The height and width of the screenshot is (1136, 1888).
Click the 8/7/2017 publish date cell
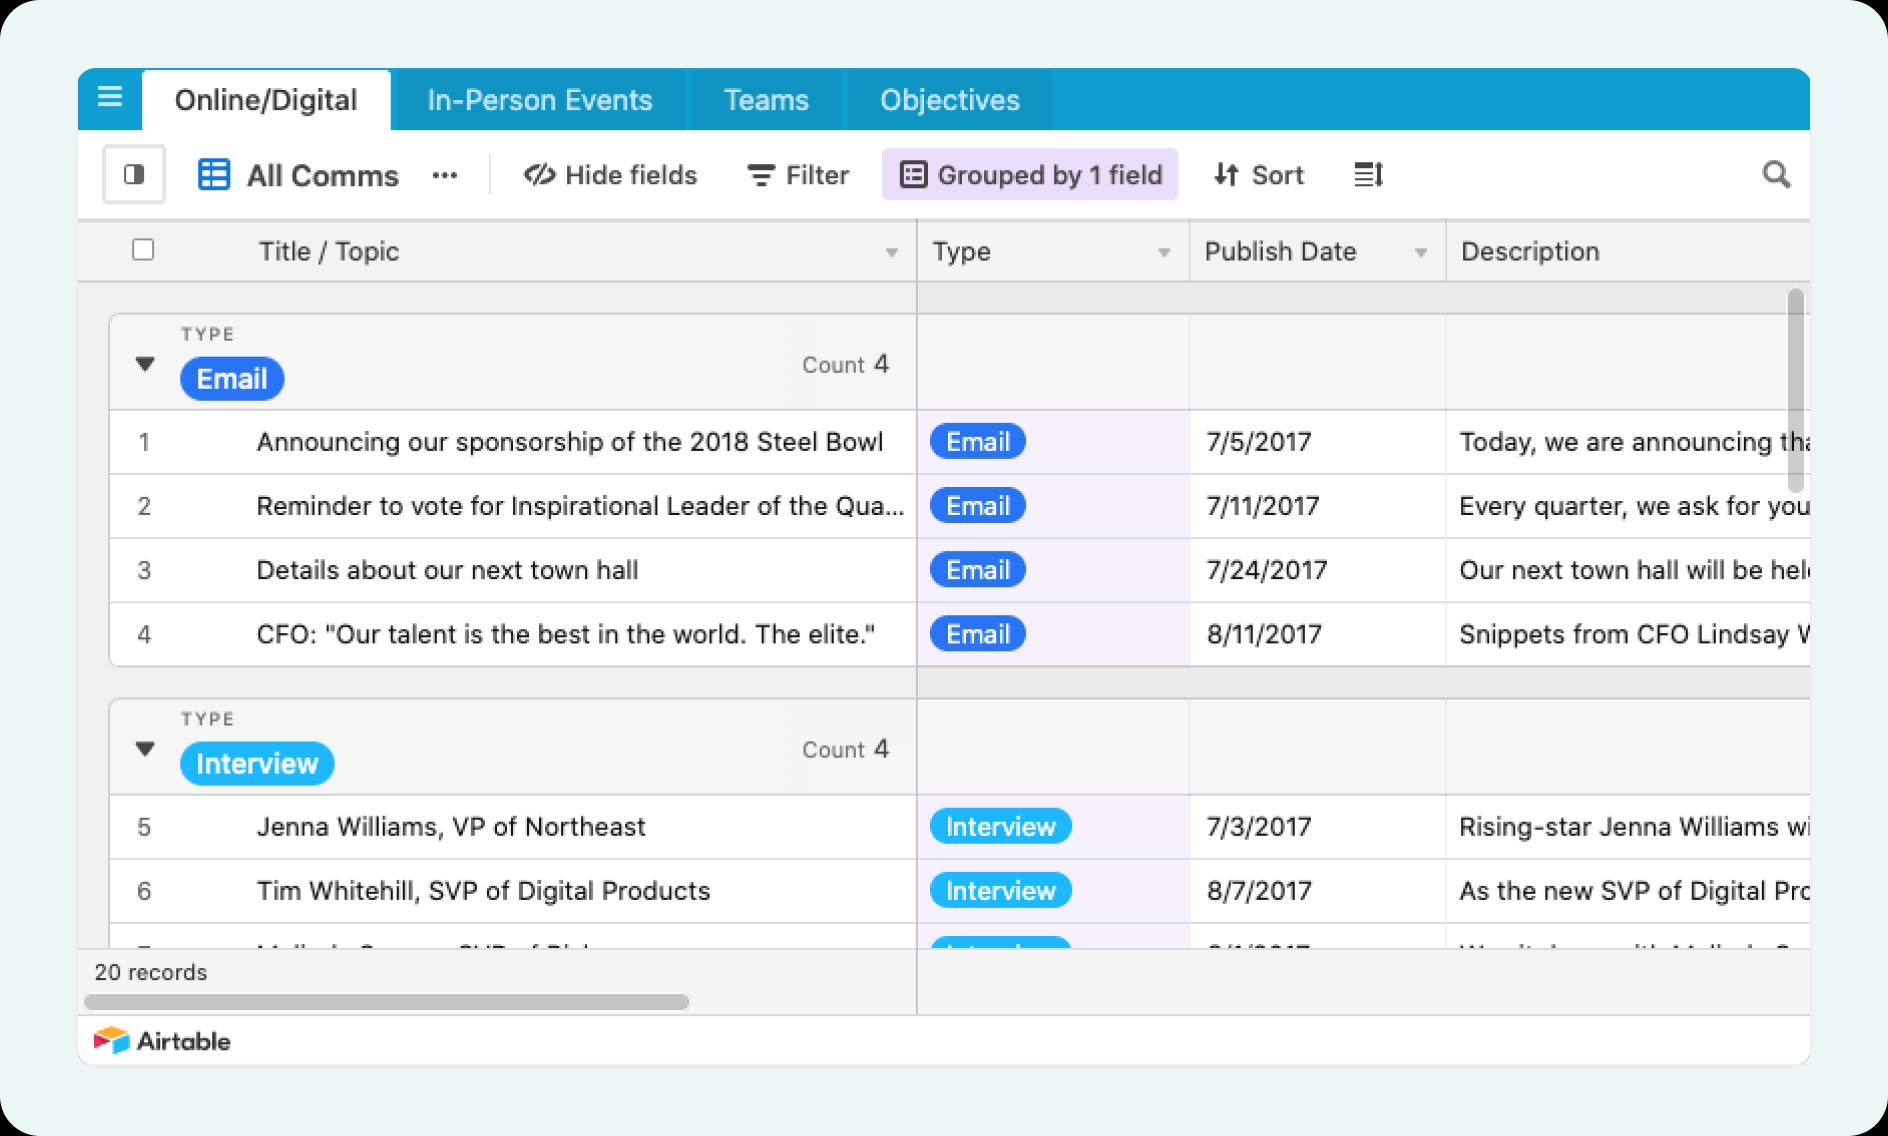tap(1317, 891)
